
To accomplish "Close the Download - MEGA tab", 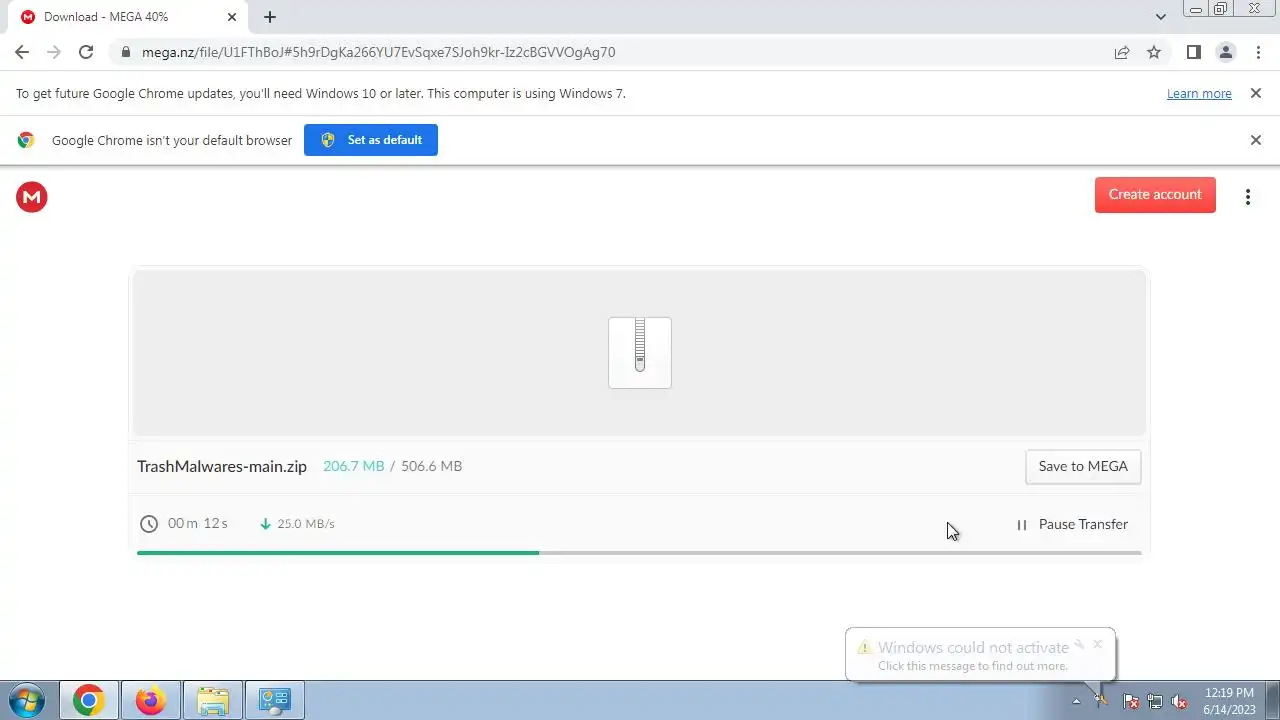I will click(232, 17).
